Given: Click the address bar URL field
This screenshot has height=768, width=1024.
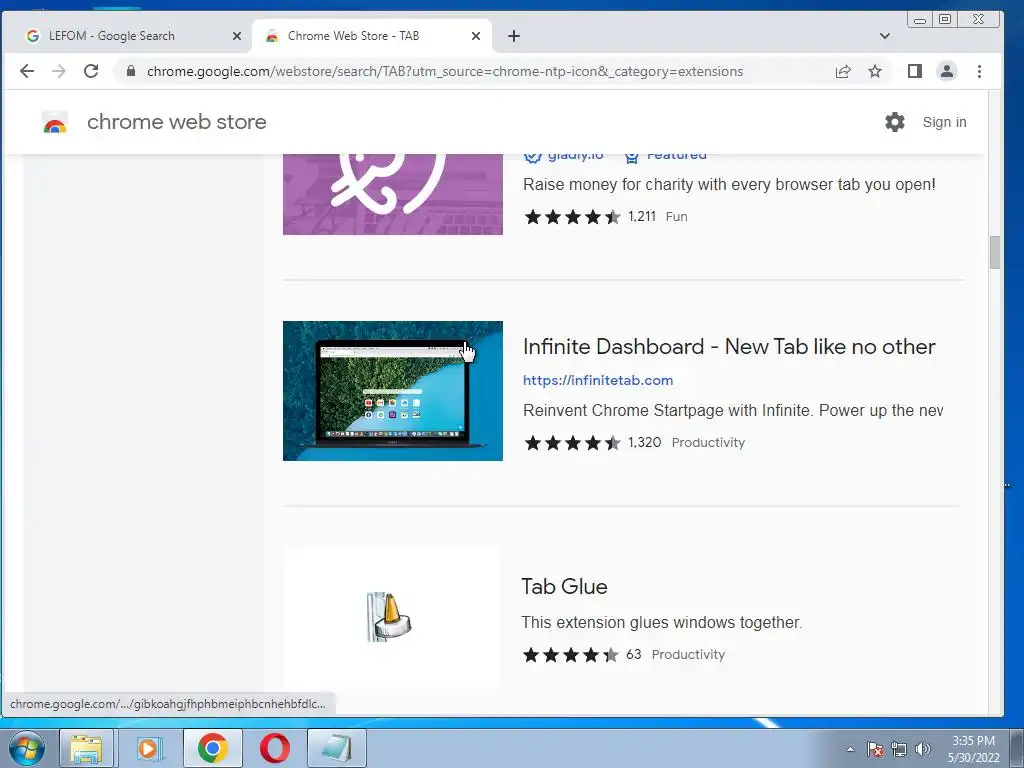Looking at the screenshot, I should coord(444,71).
